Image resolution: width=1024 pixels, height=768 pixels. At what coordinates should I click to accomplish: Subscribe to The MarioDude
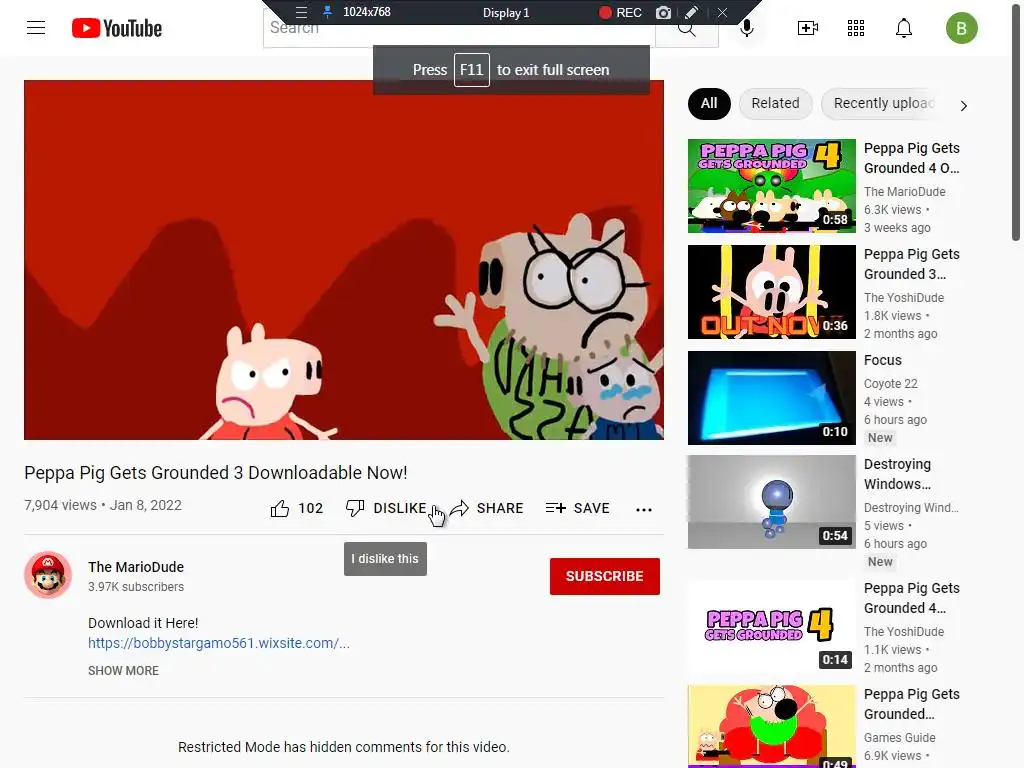pos(605,576)
